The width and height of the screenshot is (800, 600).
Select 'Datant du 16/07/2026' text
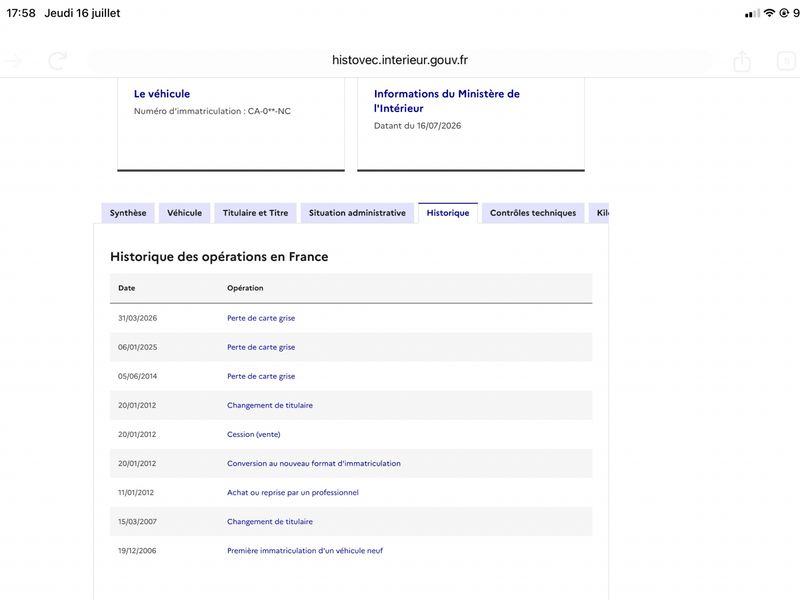417,126
